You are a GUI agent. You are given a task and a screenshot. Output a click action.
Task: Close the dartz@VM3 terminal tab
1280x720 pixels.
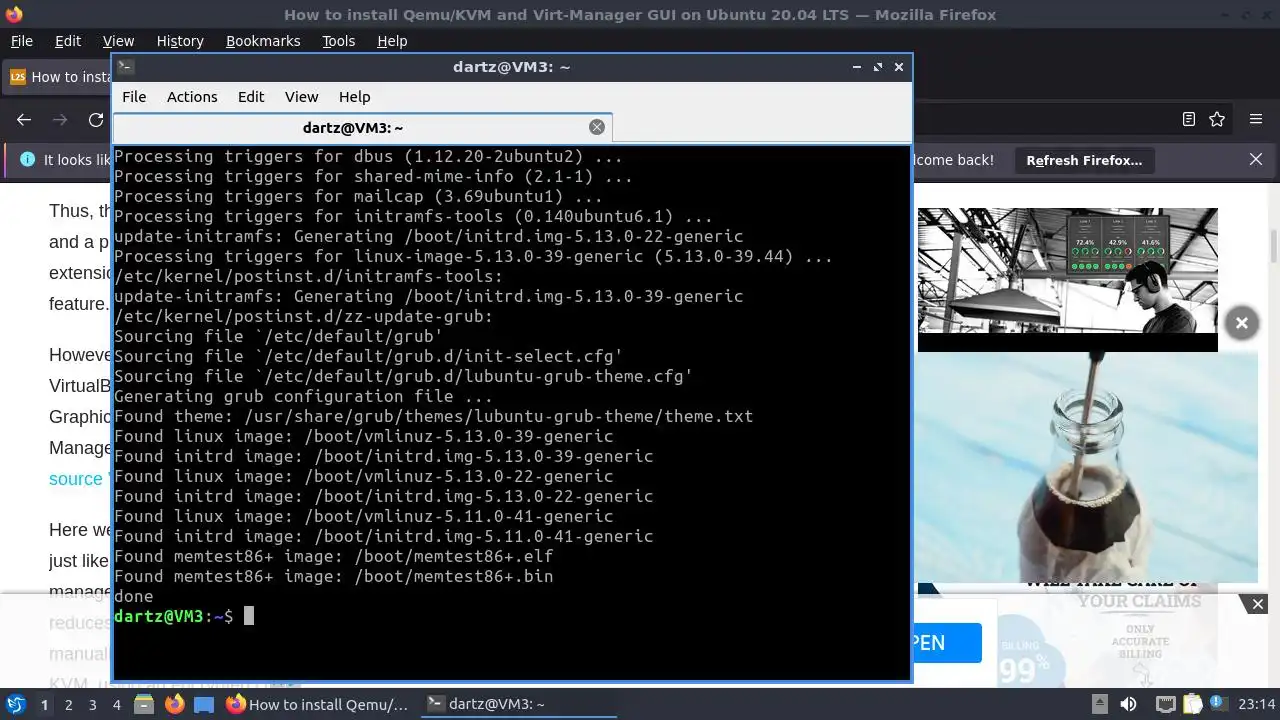597,127
